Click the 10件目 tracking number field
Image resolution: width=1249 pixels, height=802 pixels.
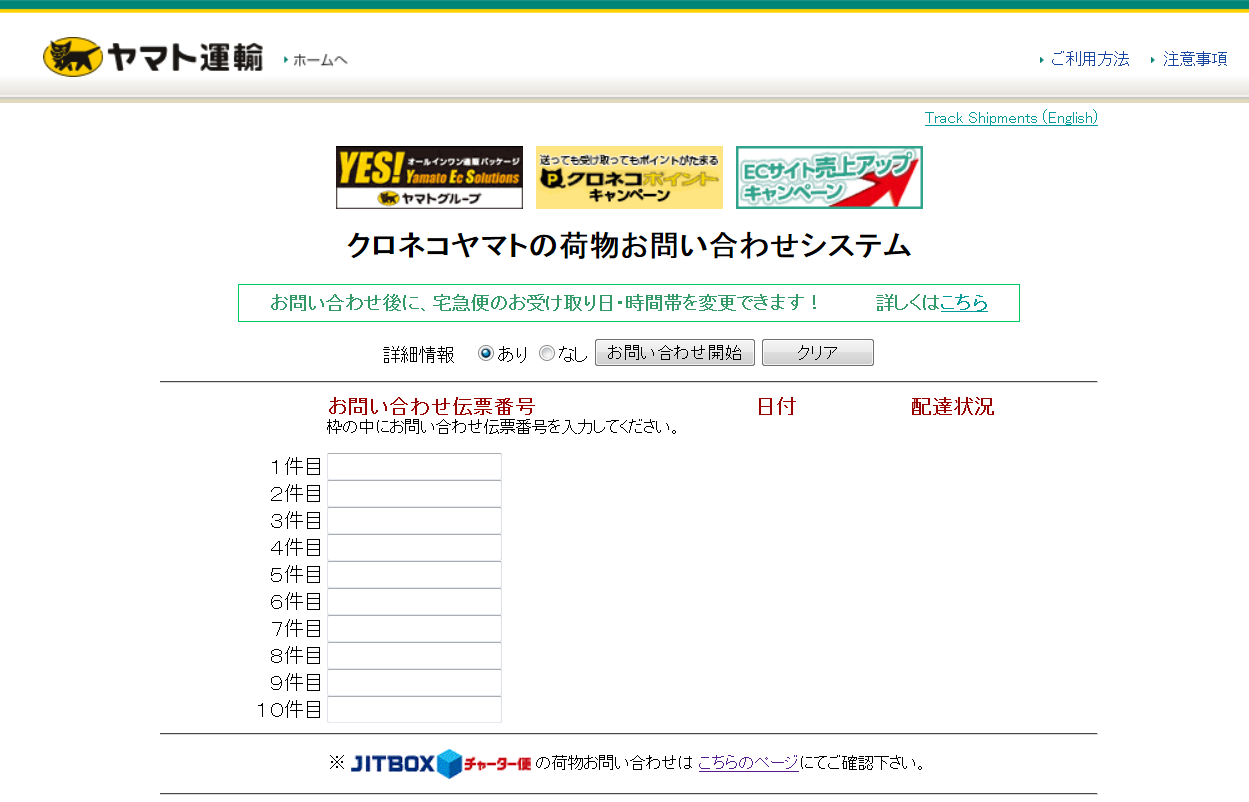[x=414, y=710]
